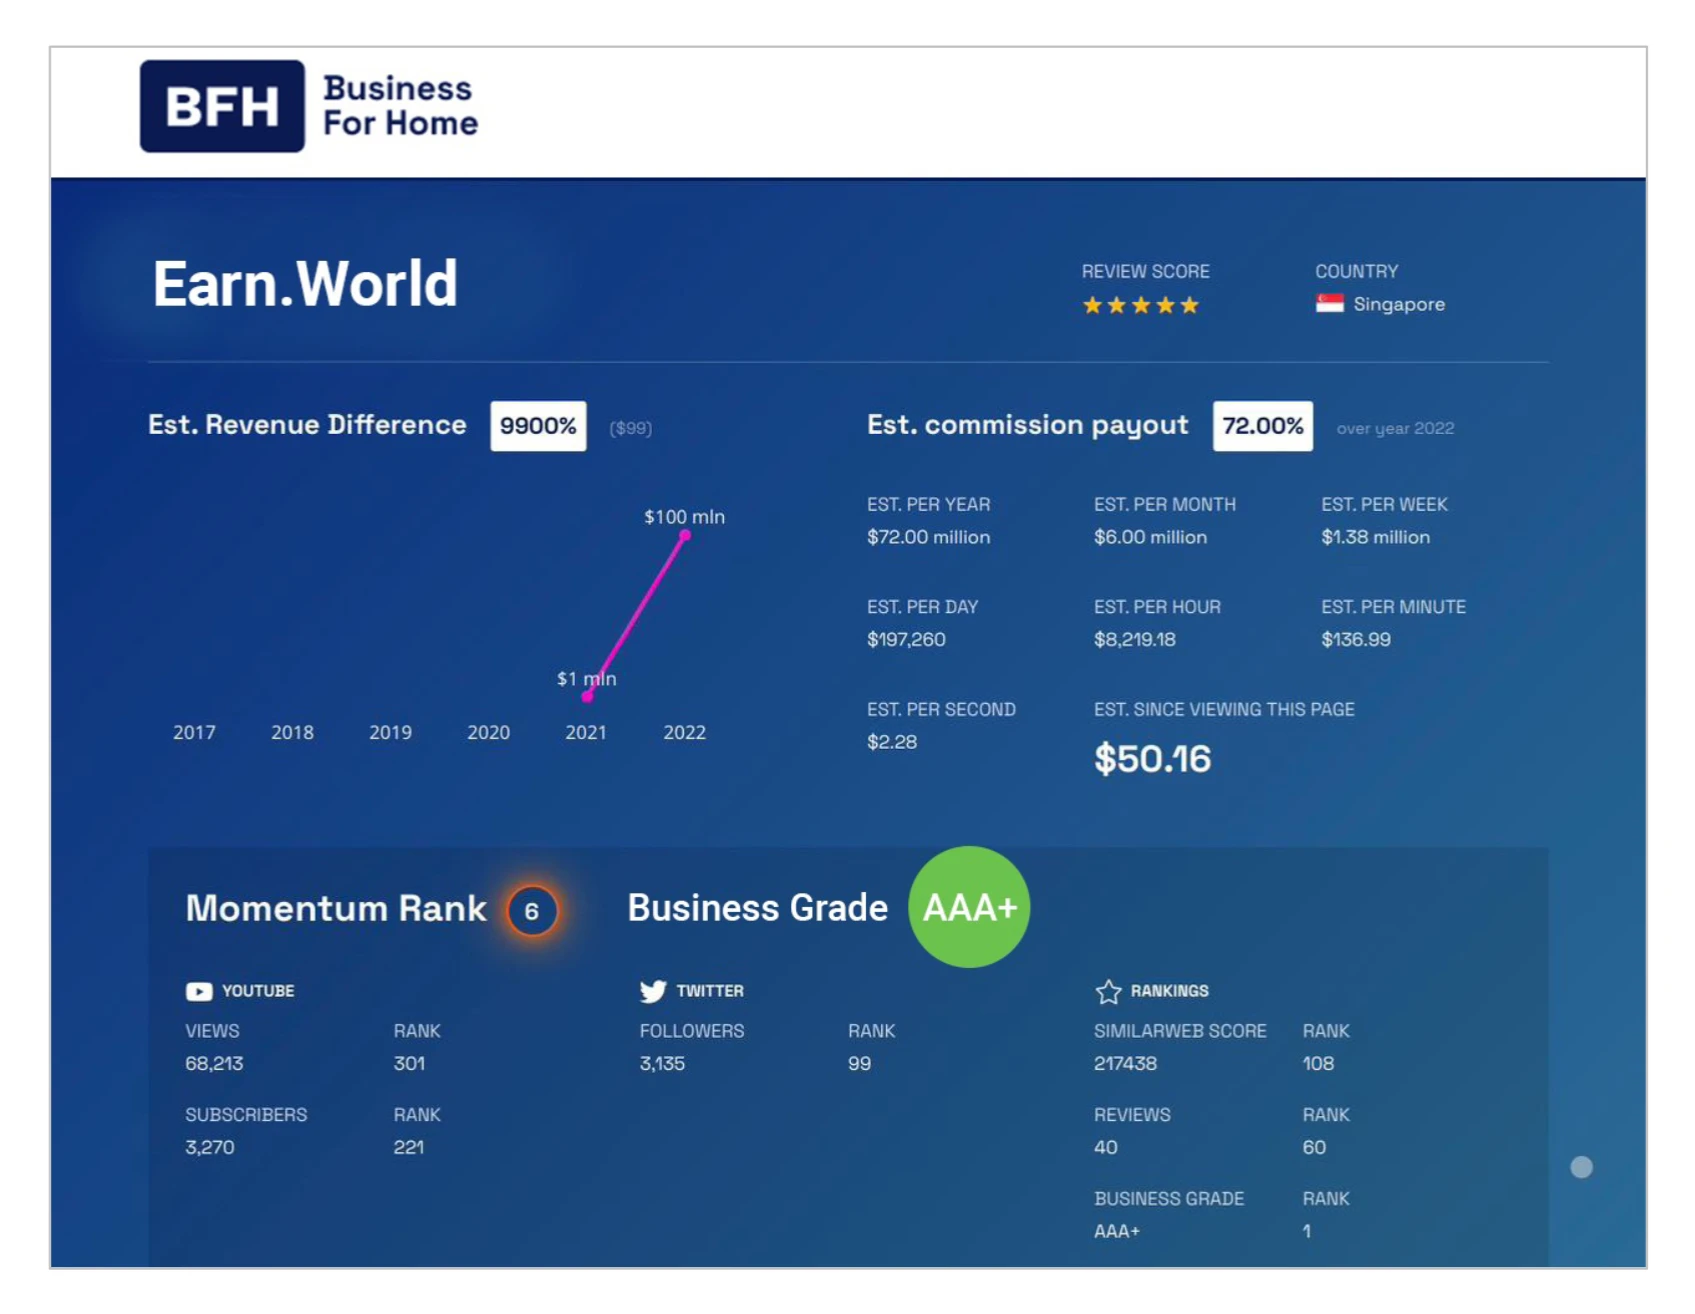Click the subscribers rank 221

[x=408, y=1147]
